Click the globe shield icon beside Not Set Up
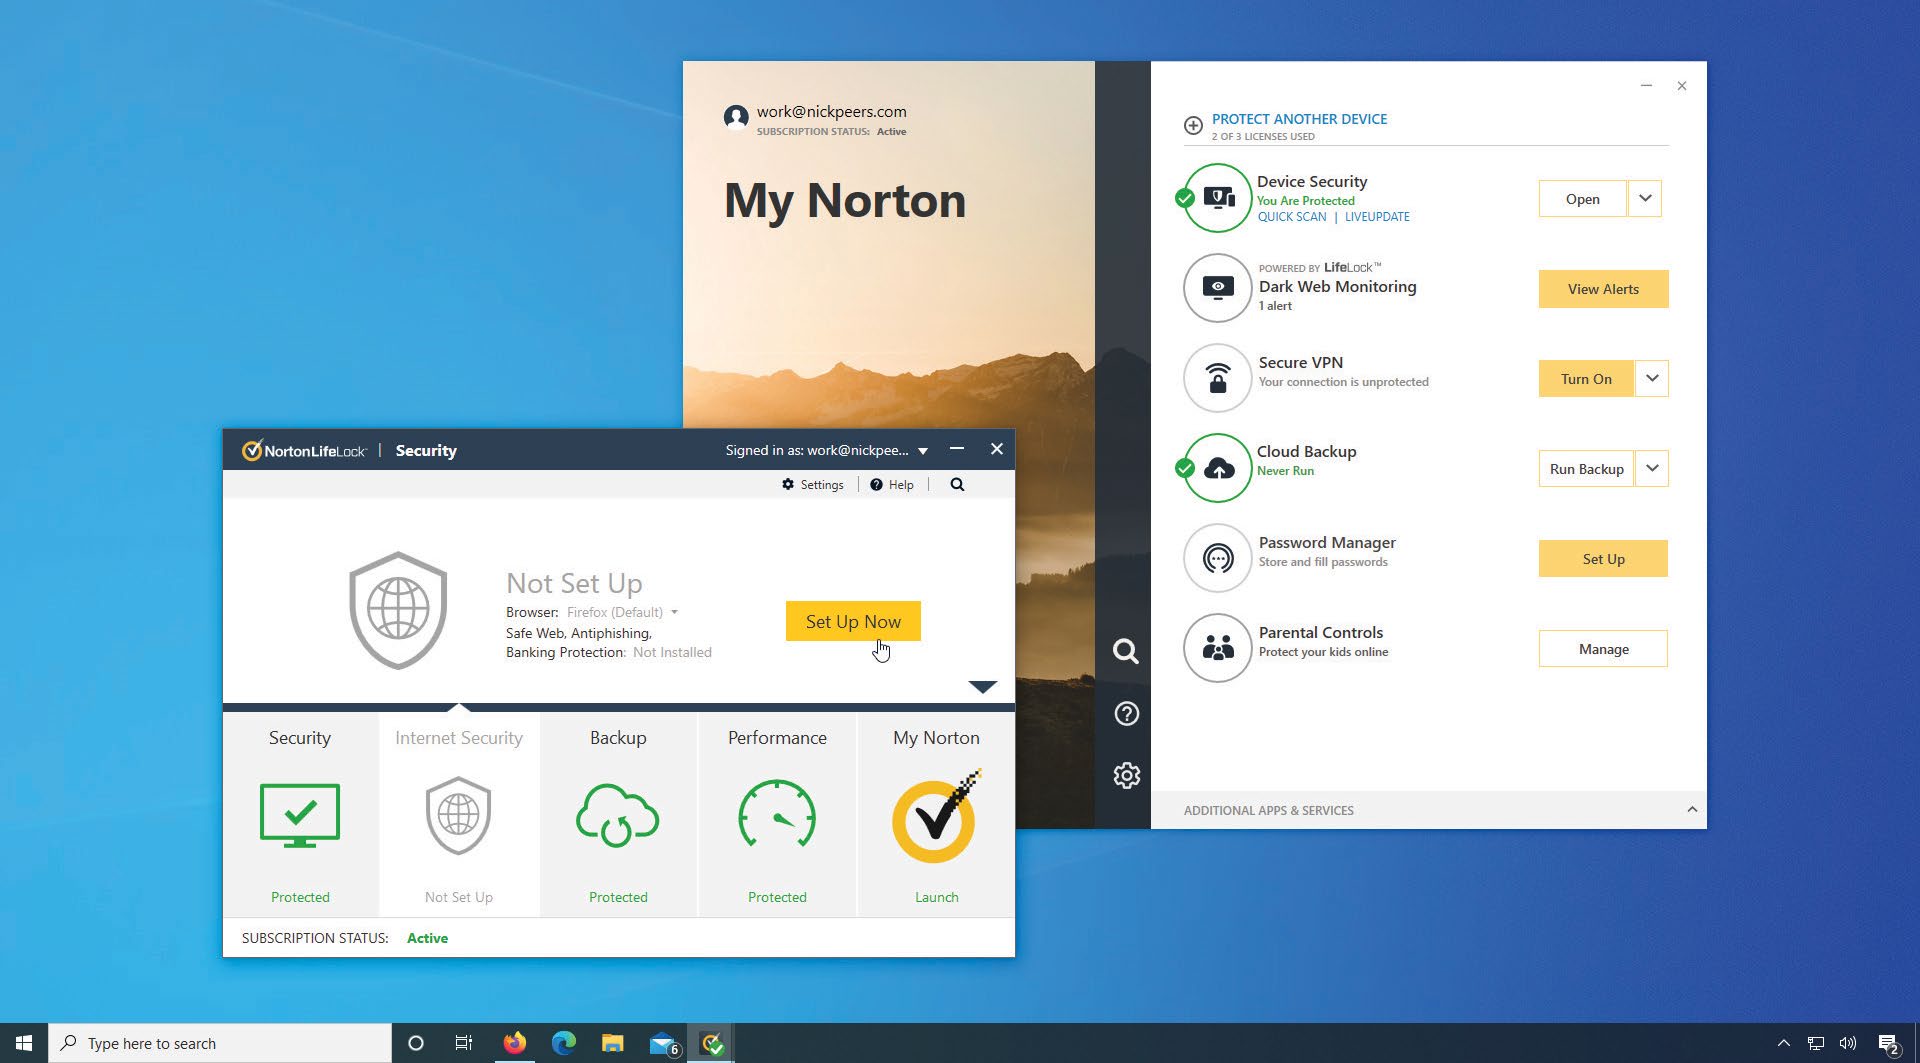1920x1063 pixels. (x=398, y=610)
